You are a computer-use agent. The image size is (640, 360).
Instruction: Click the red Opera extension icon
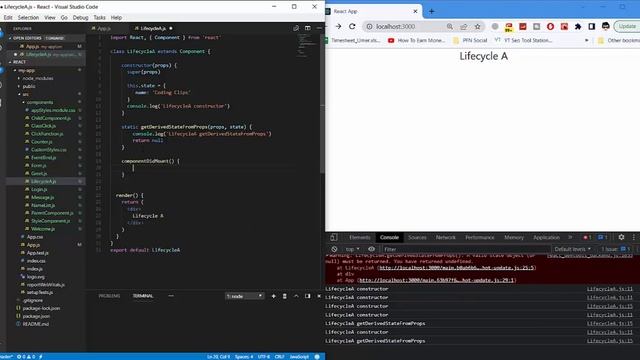(x=550, y=27)
